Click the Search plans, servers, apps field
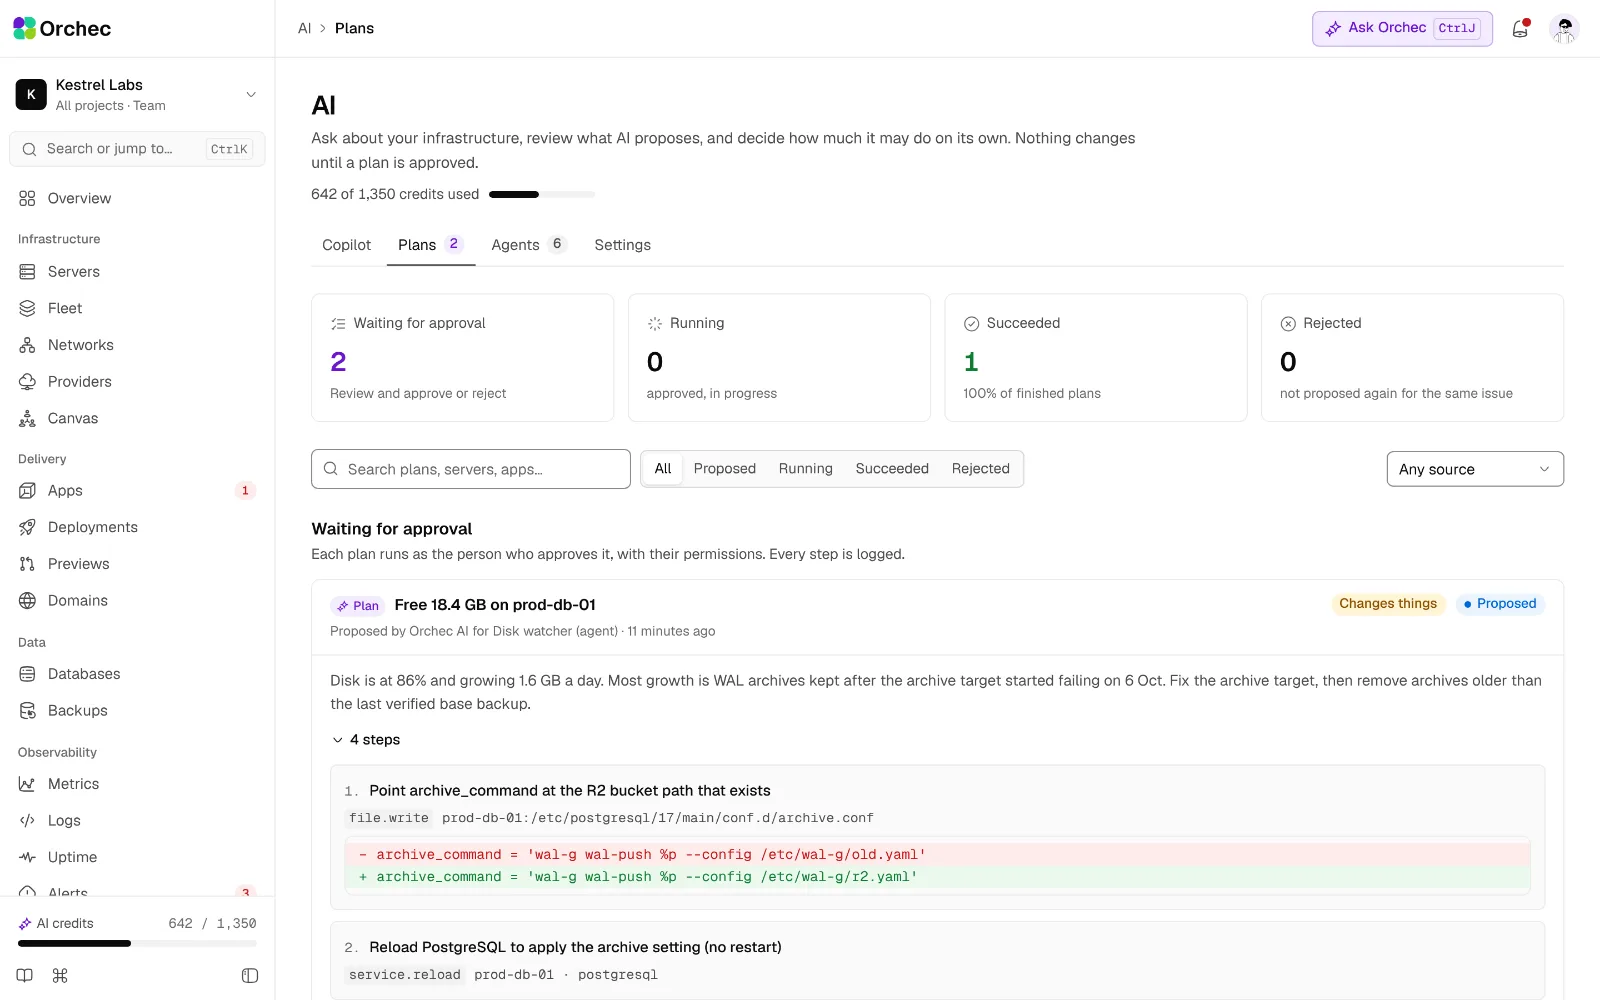Screen dimensions: 1600x1000 tap(471, 469)
